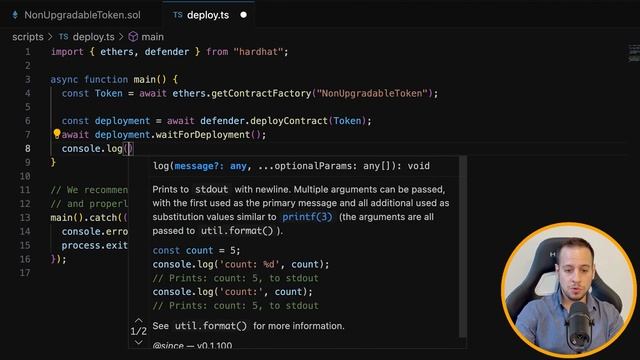This screenshot has height=360, width=640.
Task: Place cursor inside console.log parentheses on line 8
Action: [129, 149]
